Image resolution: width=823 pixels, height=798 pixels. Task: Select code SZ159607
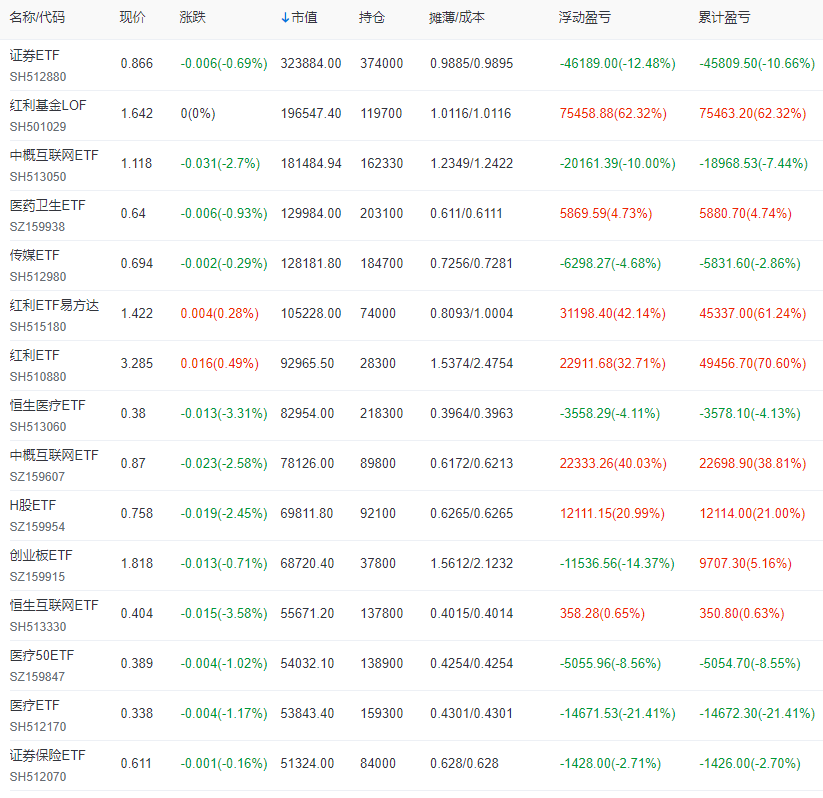(x=37, y=477)
